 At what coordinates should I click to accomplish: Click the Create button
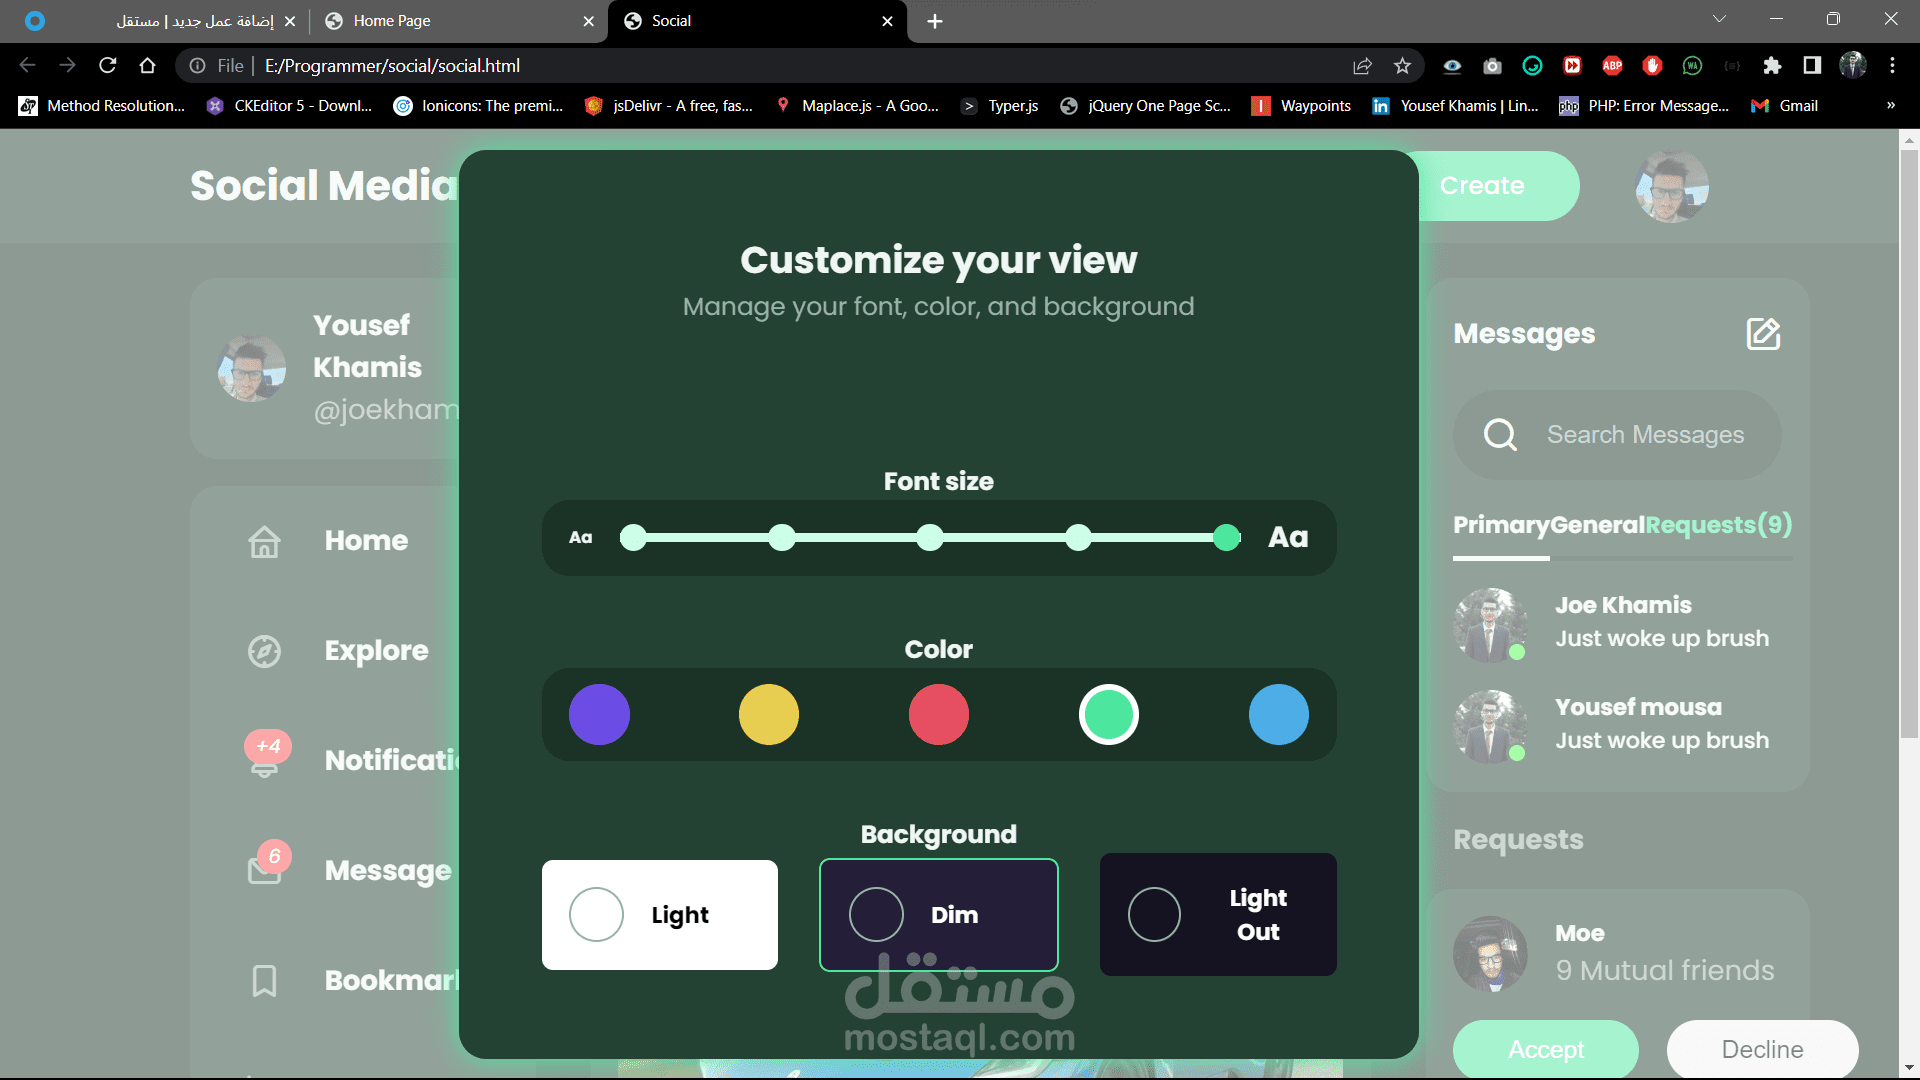[x=1490, y=186]
